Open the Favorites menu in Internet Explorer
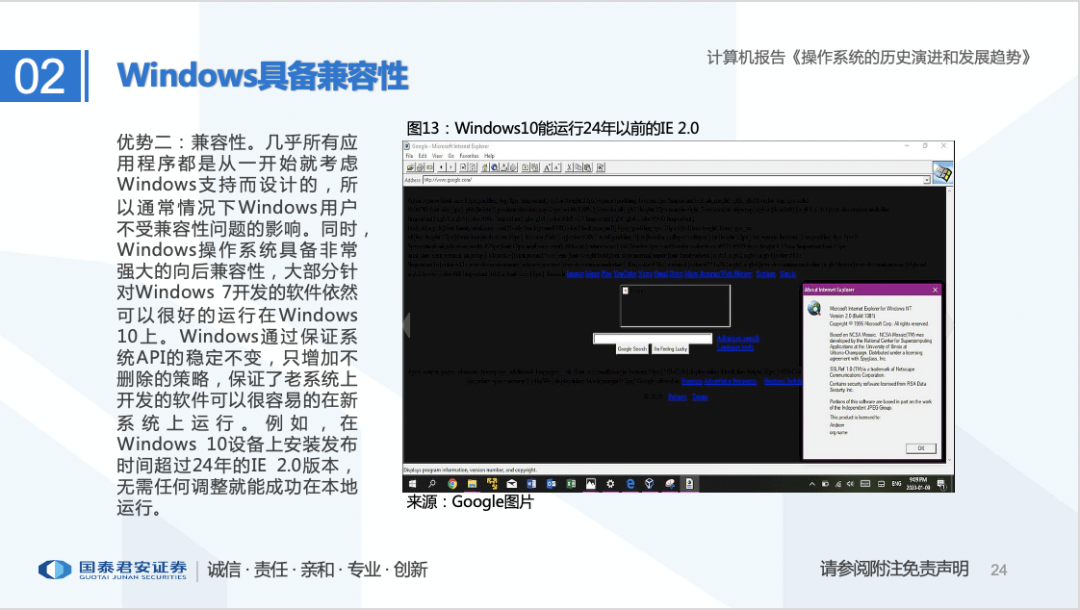The image size is (1080, 610). coord(469,156)
